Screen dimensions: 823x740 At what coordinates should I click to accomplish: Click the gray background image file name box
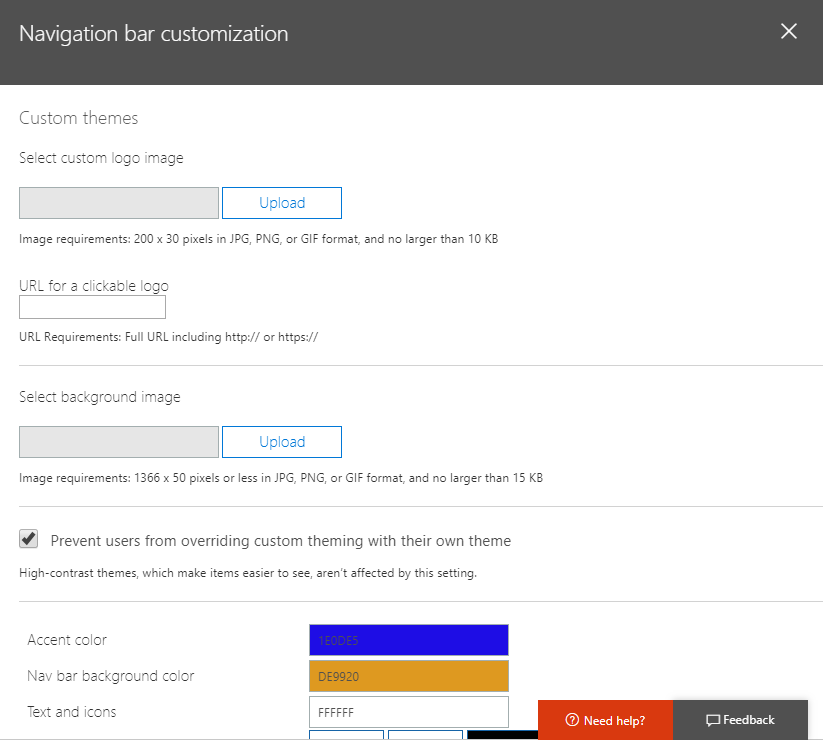point(118,442)
